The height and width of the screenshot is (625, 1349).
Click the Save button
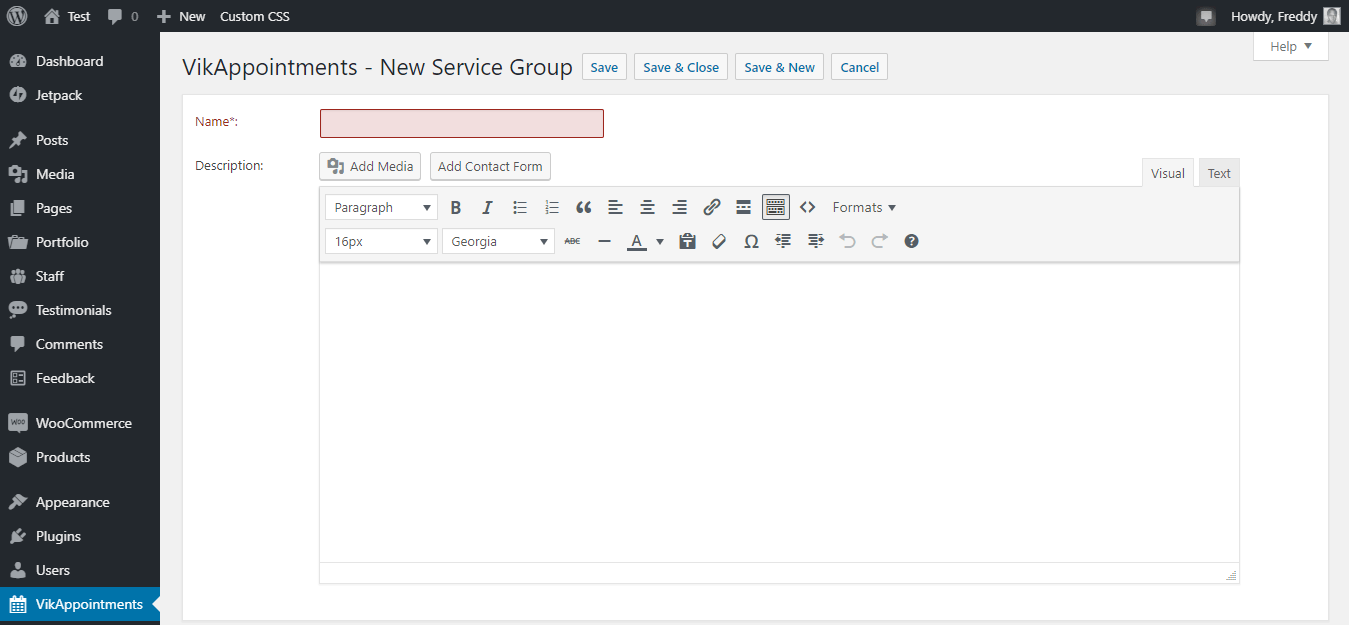pyautogui.click(x=604, y=67)
